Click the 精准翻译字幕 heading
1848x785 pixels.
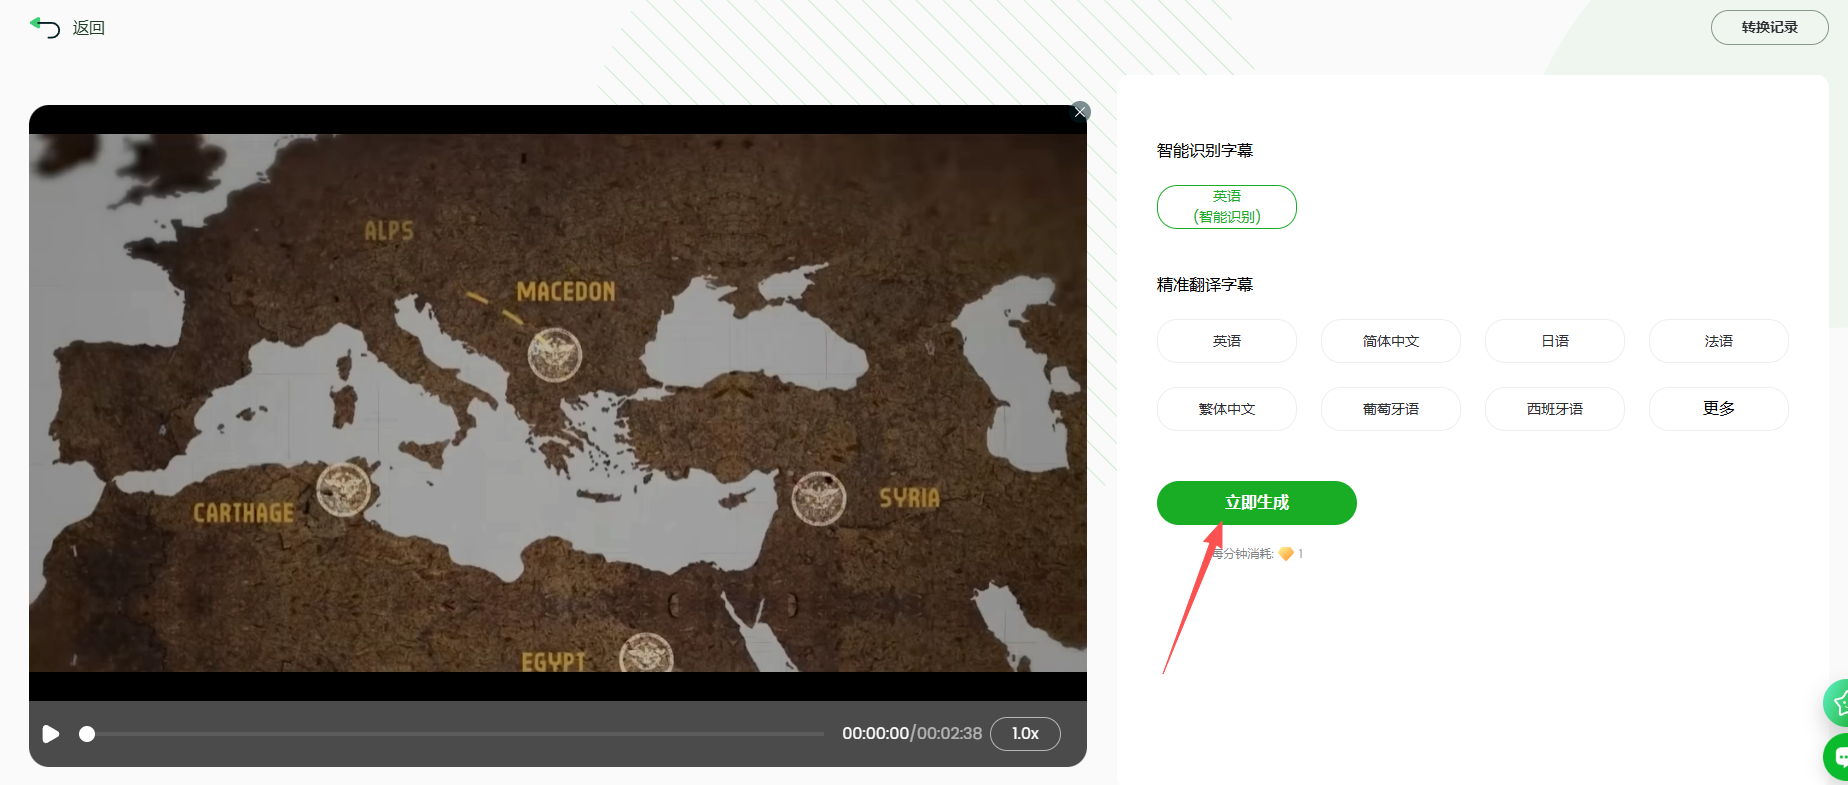tap(1205, 285)
